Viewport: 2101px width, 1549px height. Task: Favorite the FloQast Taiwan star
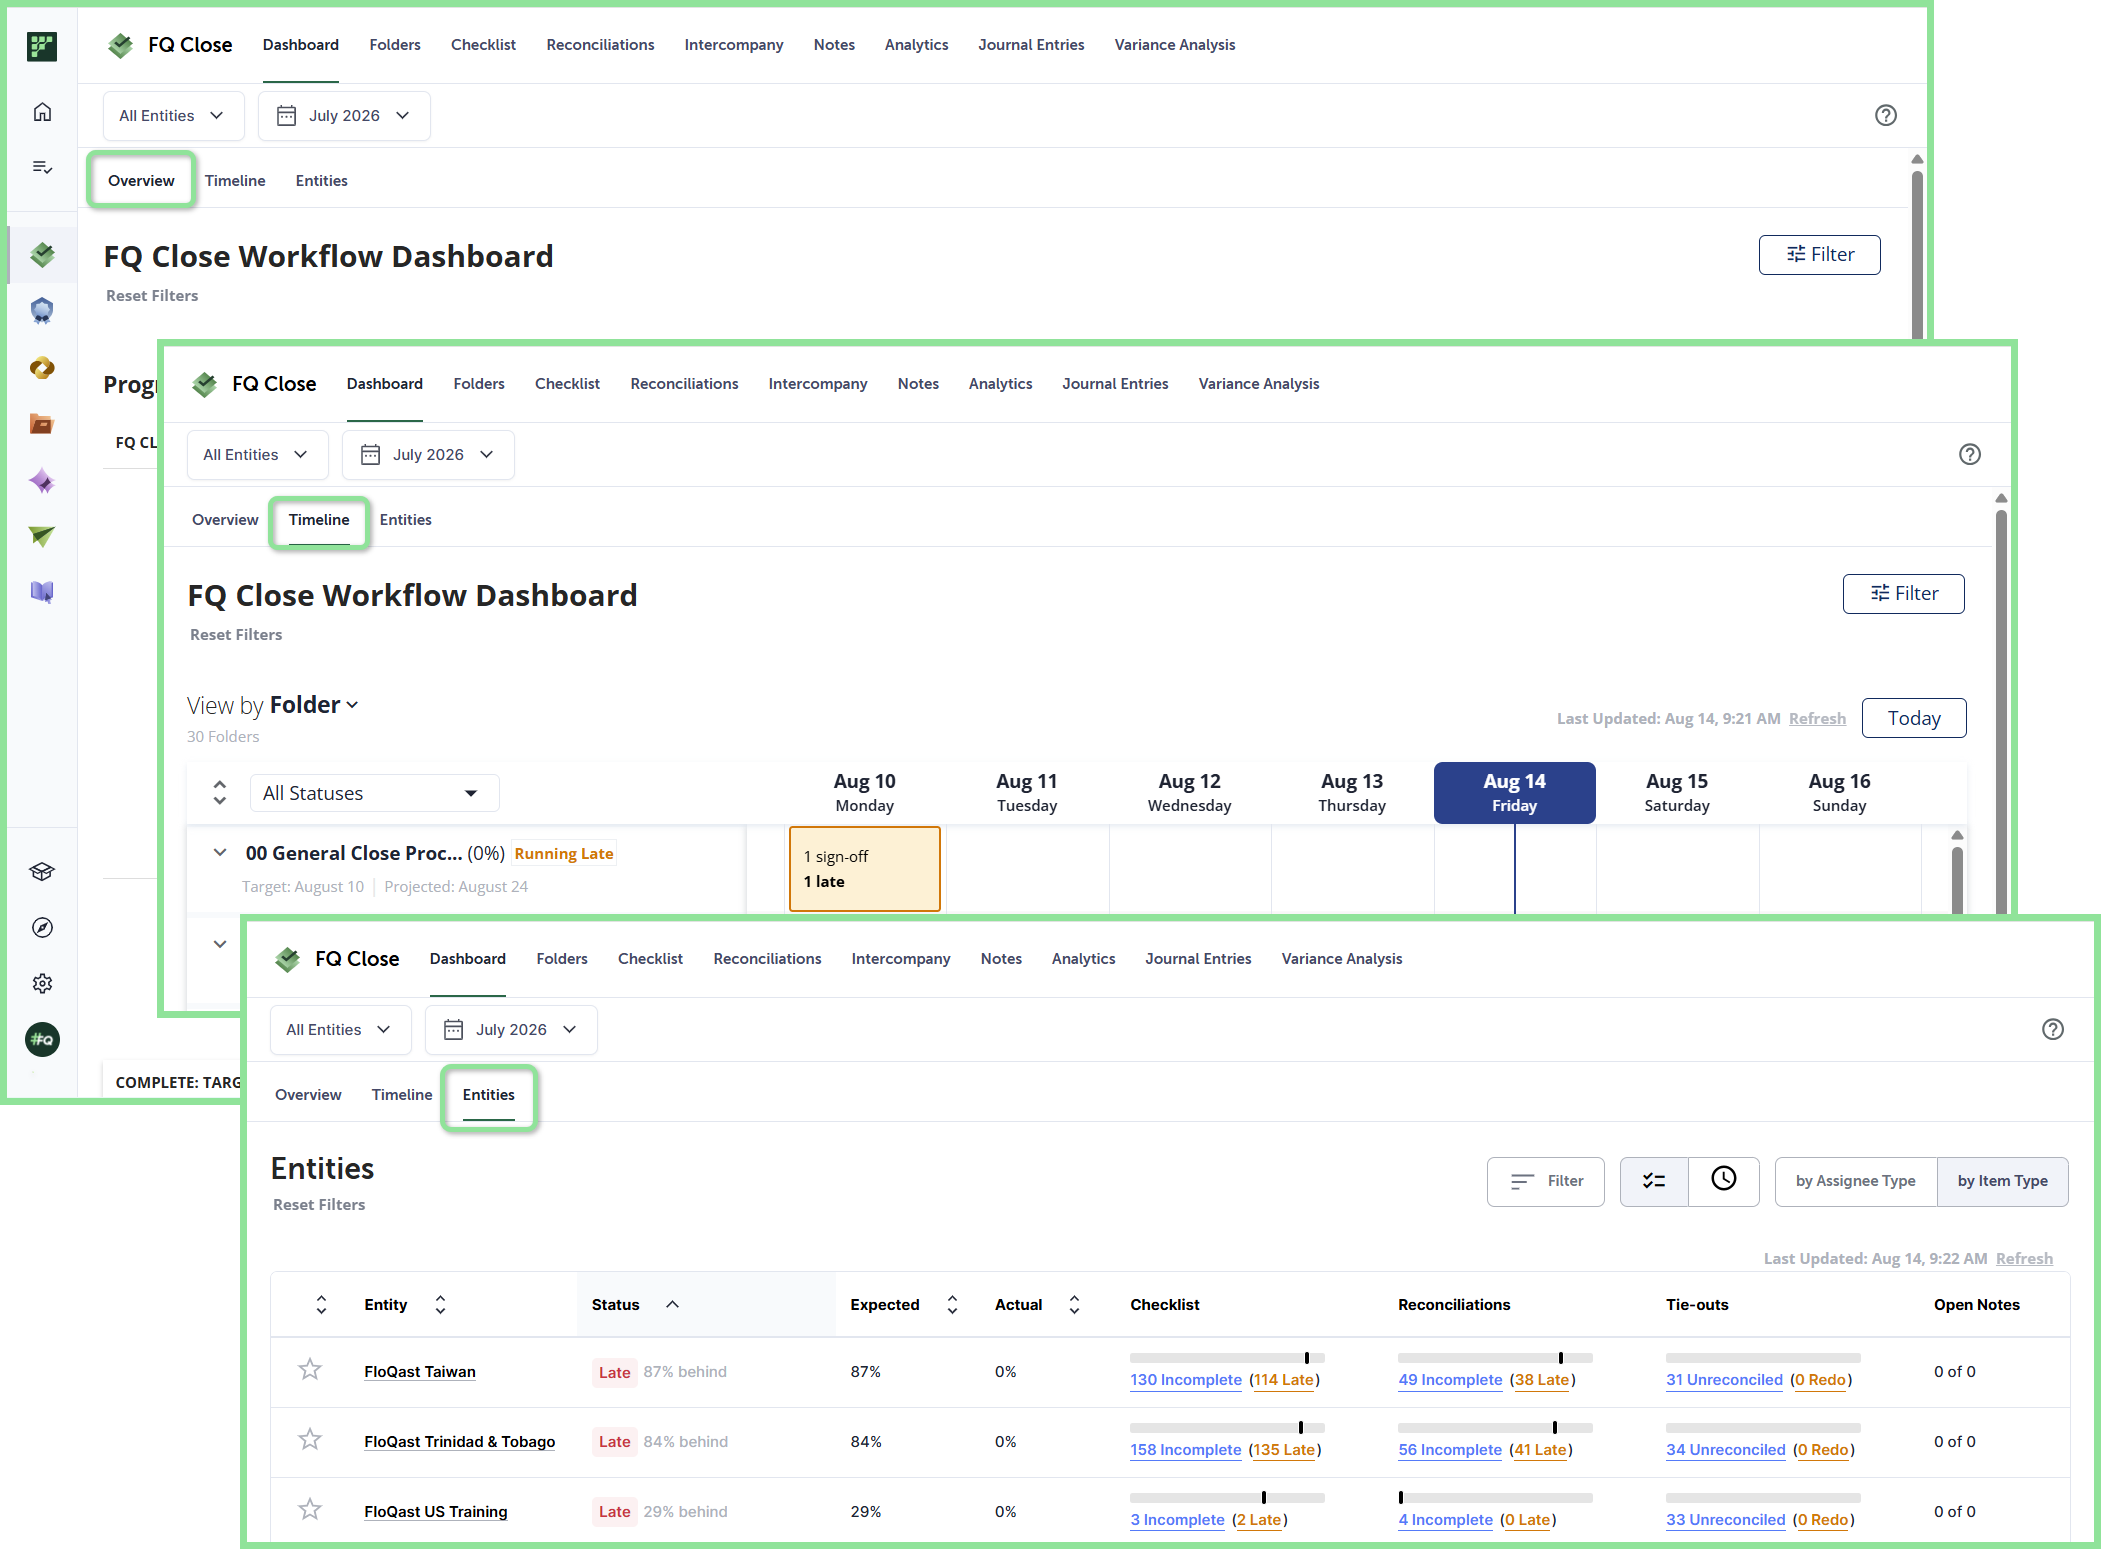click(x=310, y=1370)
